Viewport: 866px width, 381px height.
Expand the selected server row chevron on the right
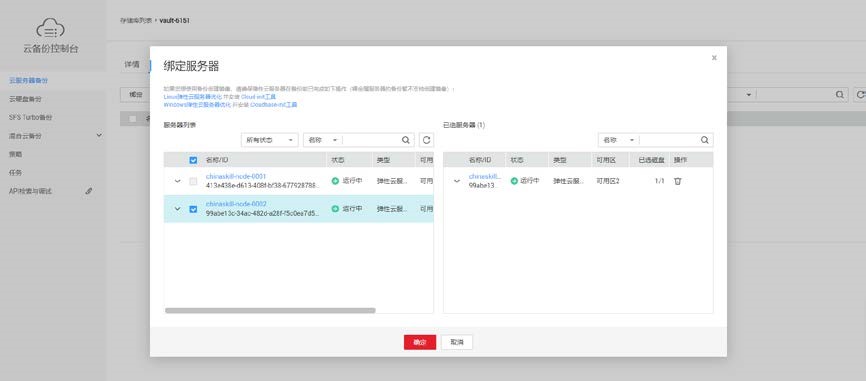[x=457, y=181]
